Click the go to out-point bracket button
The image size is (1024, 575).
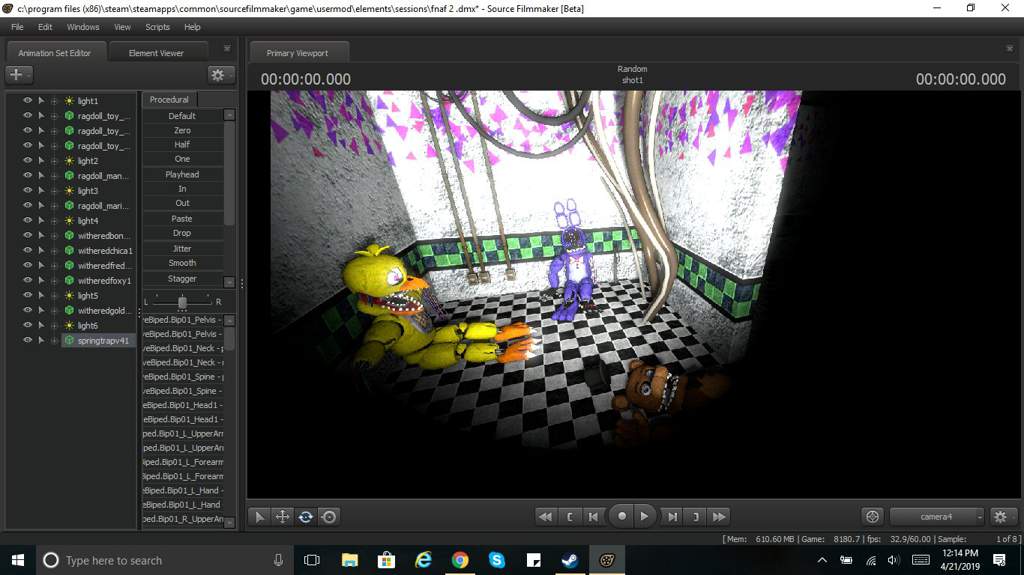click(x=696, y=516)
